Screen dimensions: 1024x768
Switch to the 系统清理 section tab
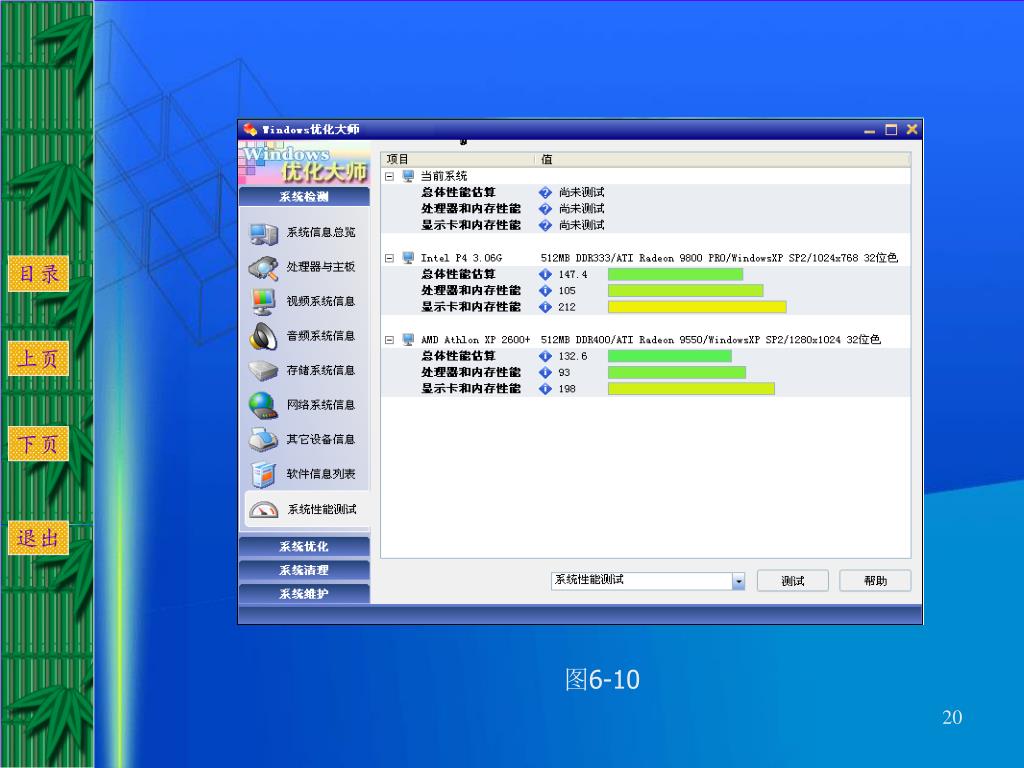click(304, 570)
